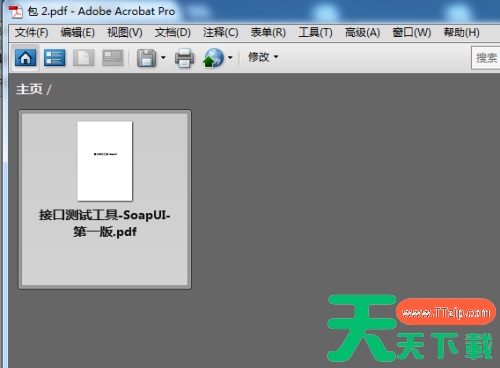The width and height of the screenshot is (500, 368).
Task: Select the 接口测试工具-SoapUI PDF page thumbnail
Action: pos(105,161)
